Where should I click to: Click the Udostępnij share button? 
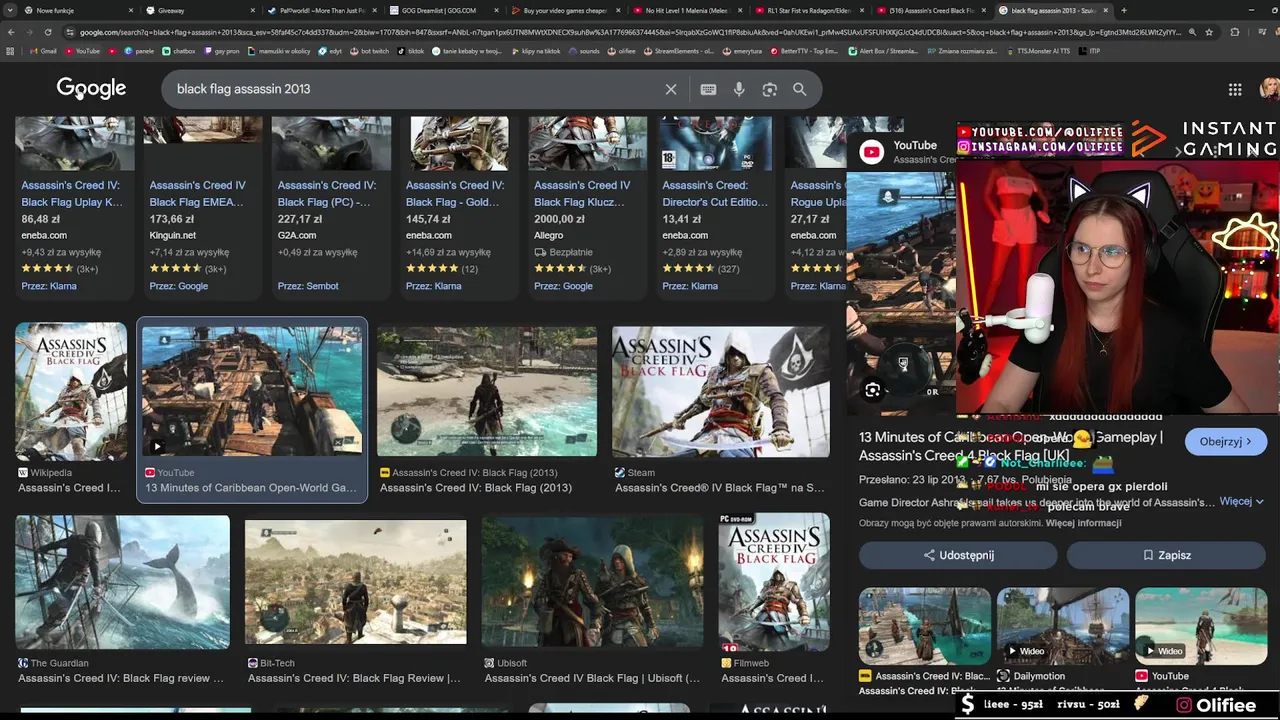(958, 555)
